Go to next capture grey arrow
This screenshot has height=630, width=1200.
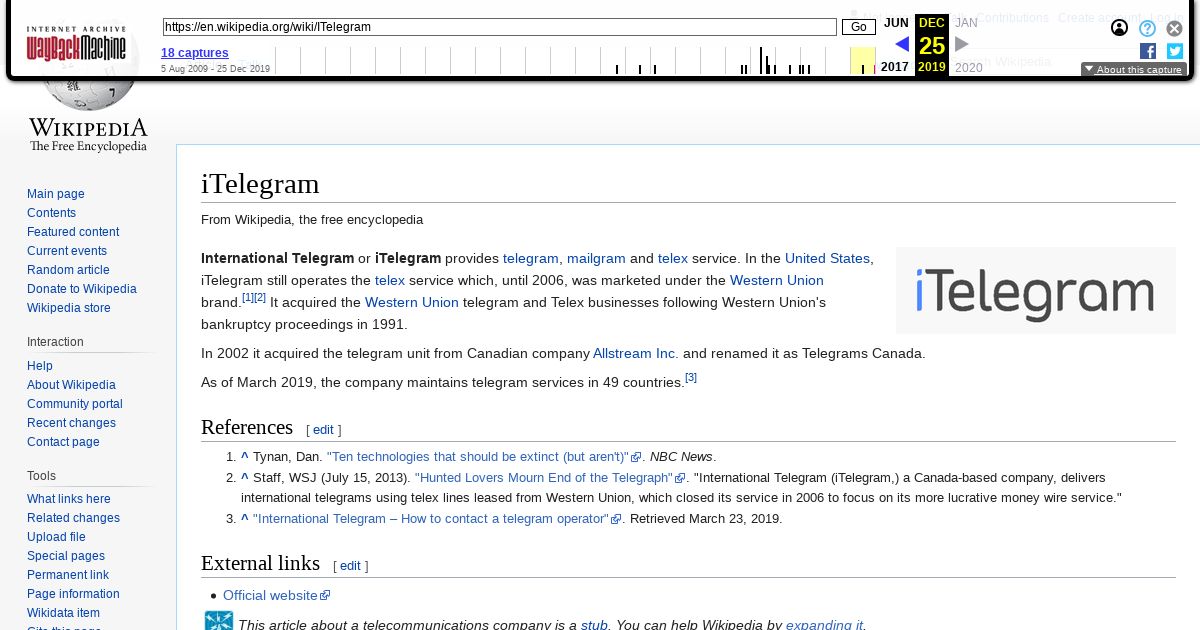(x=962, y=44)
